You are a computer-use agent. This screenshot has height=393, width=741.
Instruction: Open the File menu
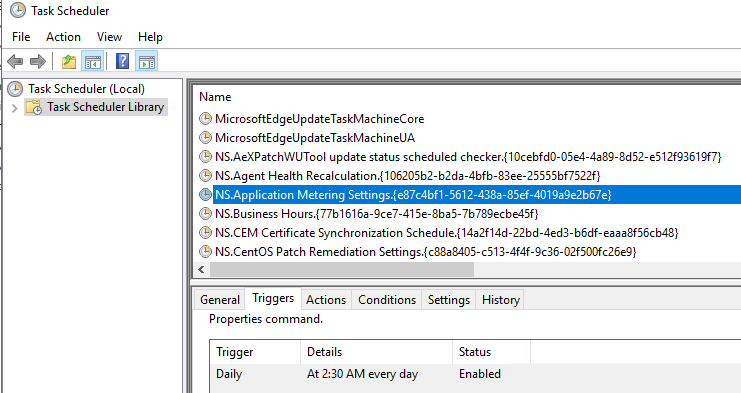click(21, 37)
